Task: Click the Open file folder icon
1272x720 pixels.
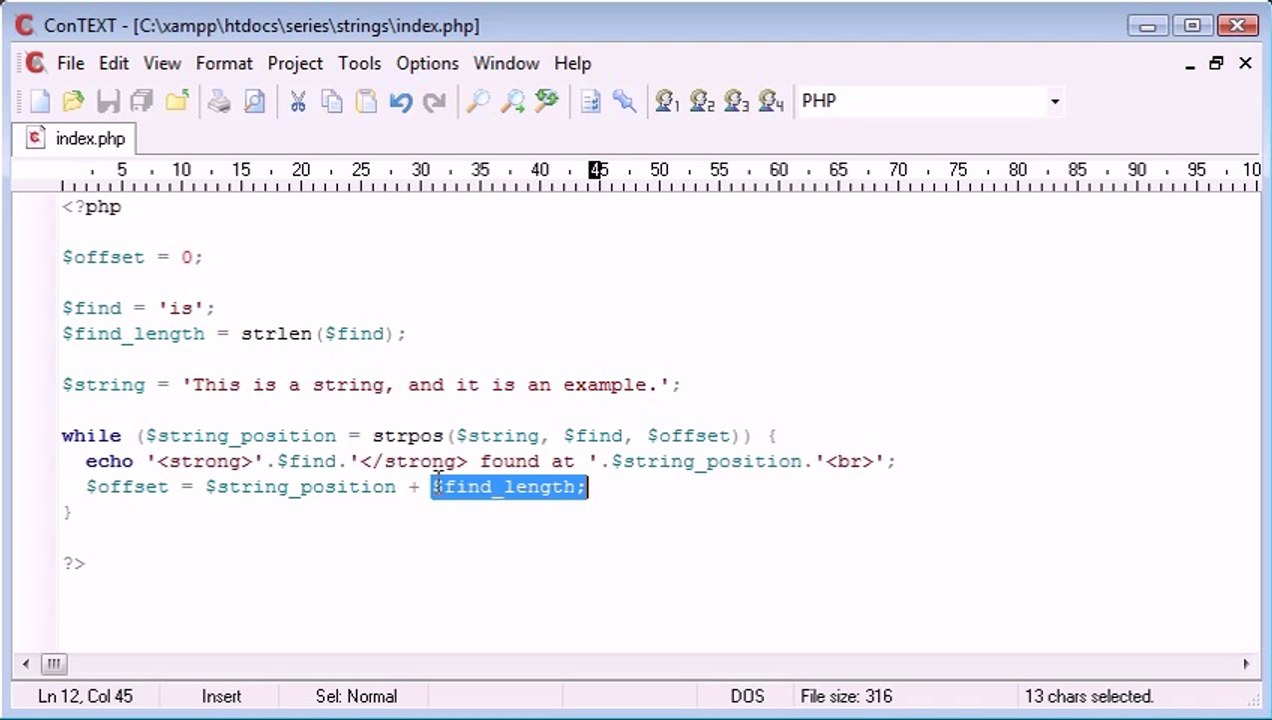Action: pyautogui.click(x=73, y=101)
